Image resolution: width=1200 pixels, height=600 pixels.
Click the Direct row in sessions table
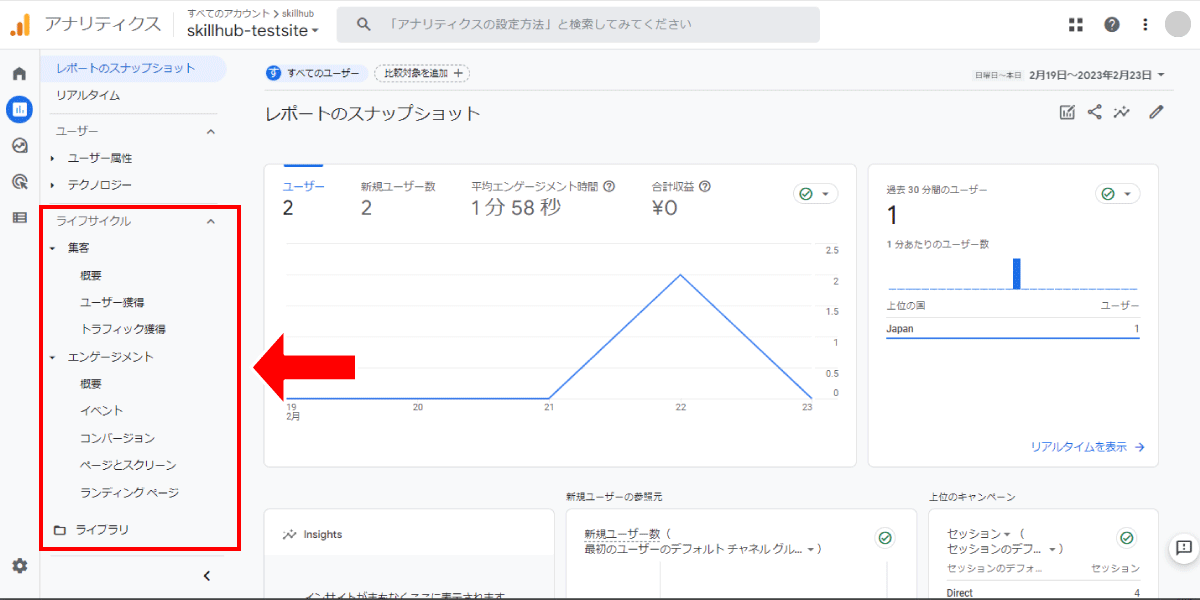[x=1043, y=593]
